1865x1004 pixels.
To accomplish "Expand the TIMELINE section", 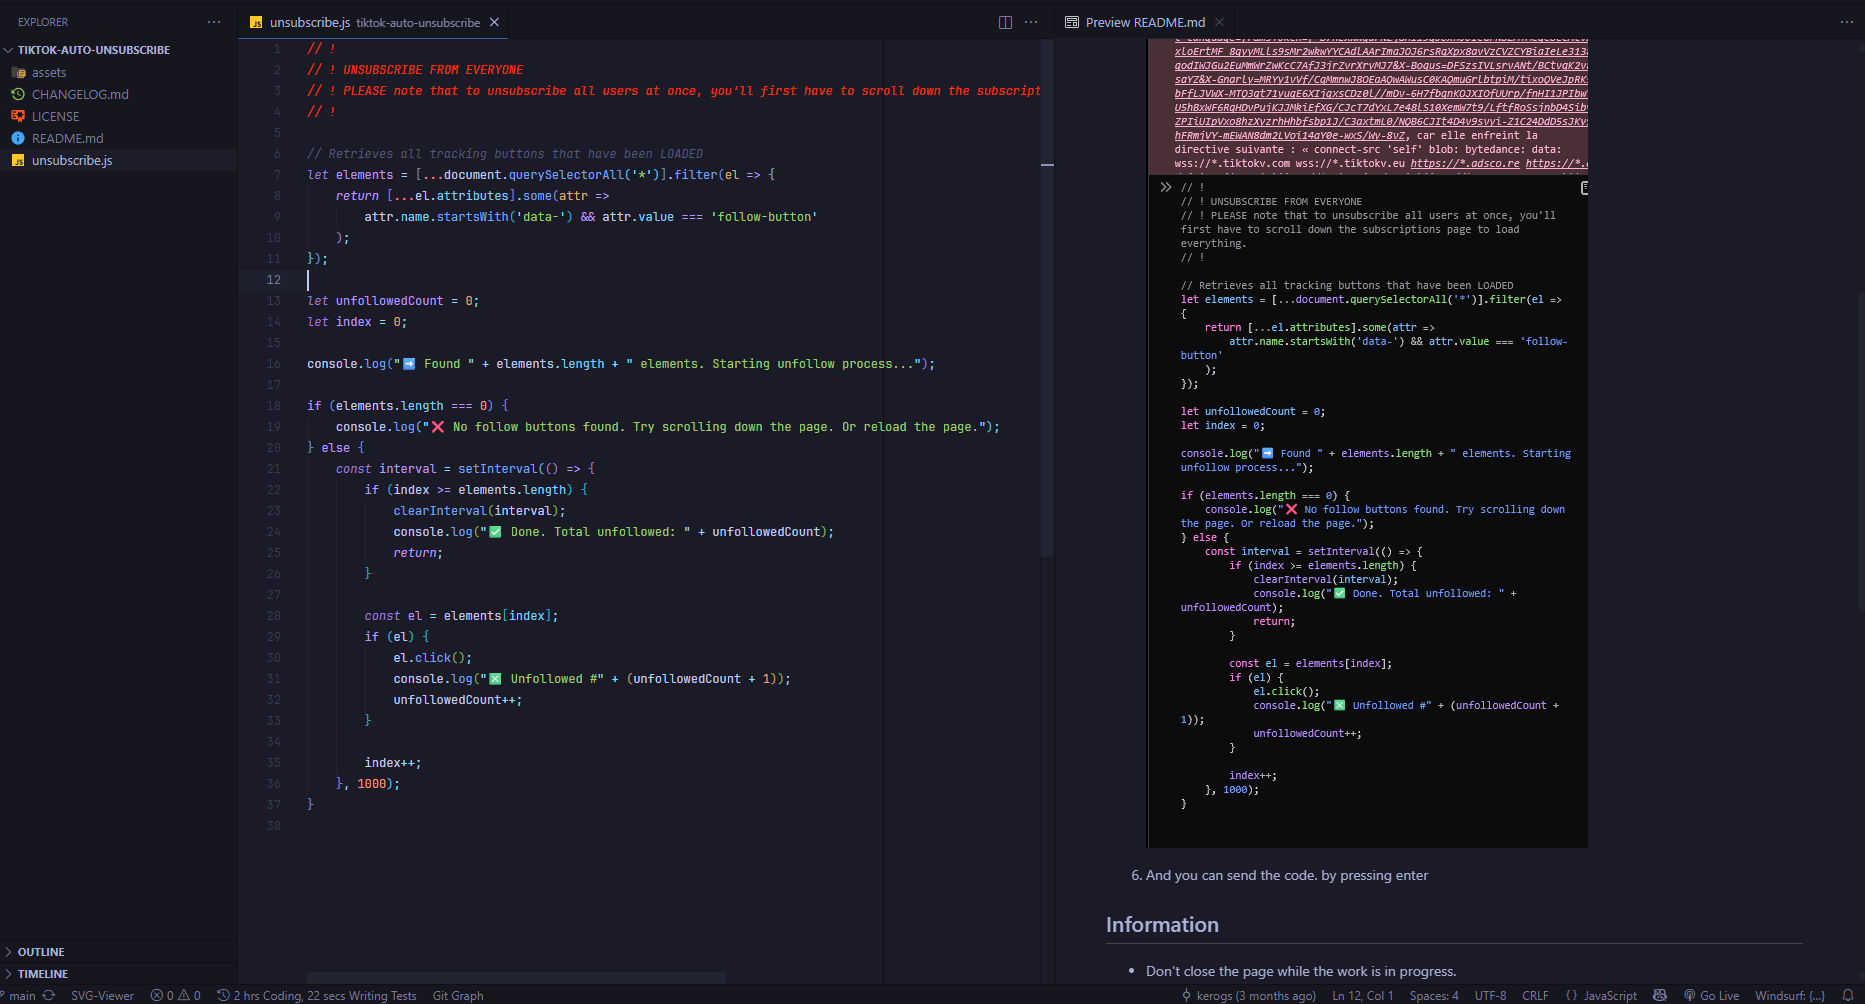I will [x=42, y=974].
